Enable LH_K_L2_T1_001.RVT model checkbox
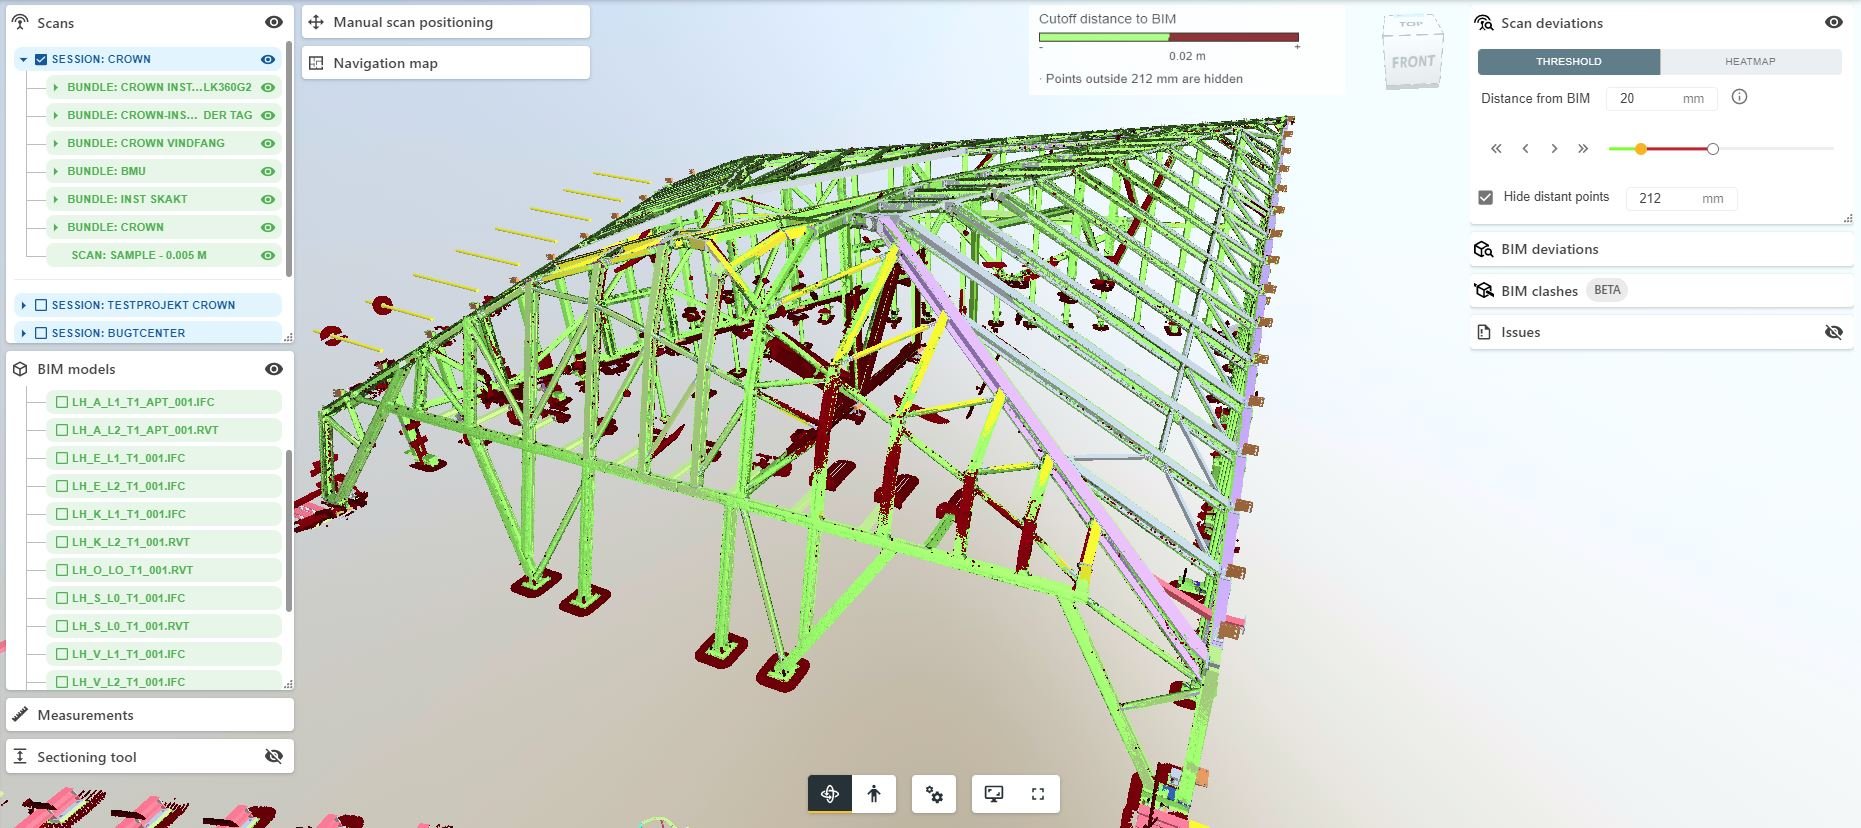This screenshot has height=828, width=1861. point(62,542)
